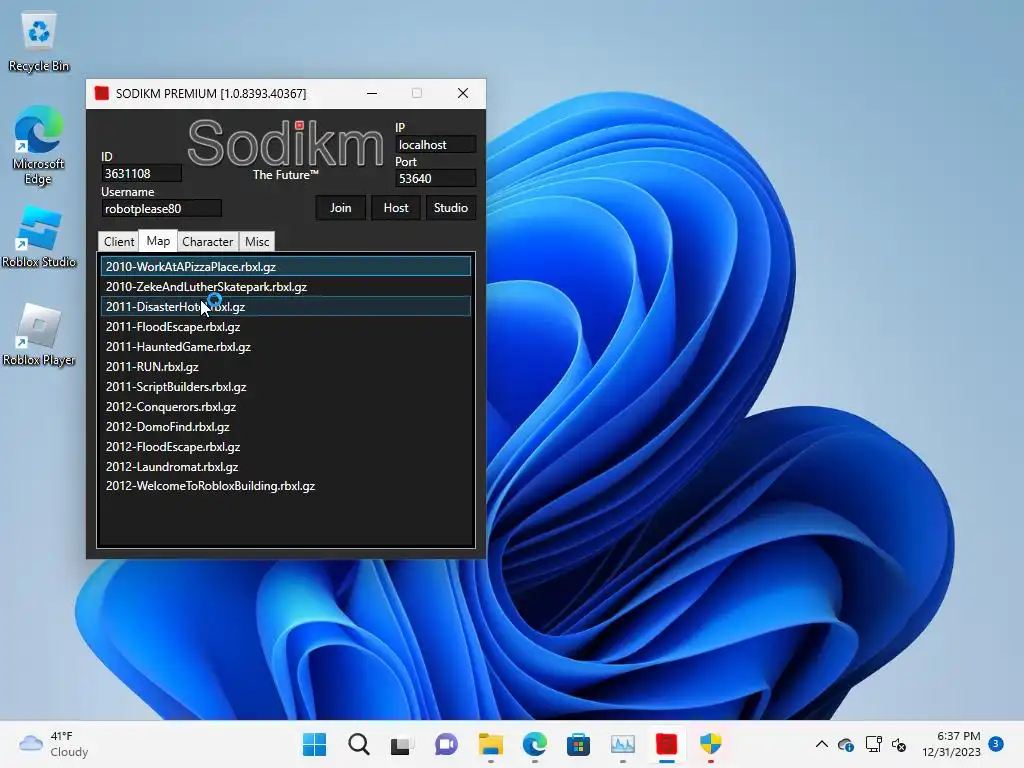
Task: Open the Chat taskbar icon
Action: 446,744
